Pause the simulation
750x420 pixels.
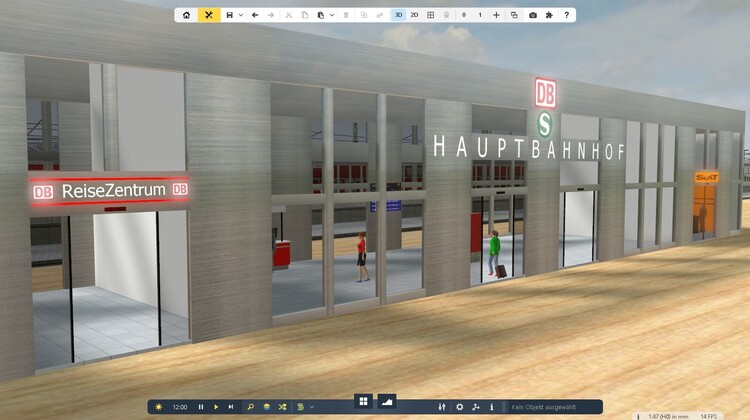click(x=201, y=407)
